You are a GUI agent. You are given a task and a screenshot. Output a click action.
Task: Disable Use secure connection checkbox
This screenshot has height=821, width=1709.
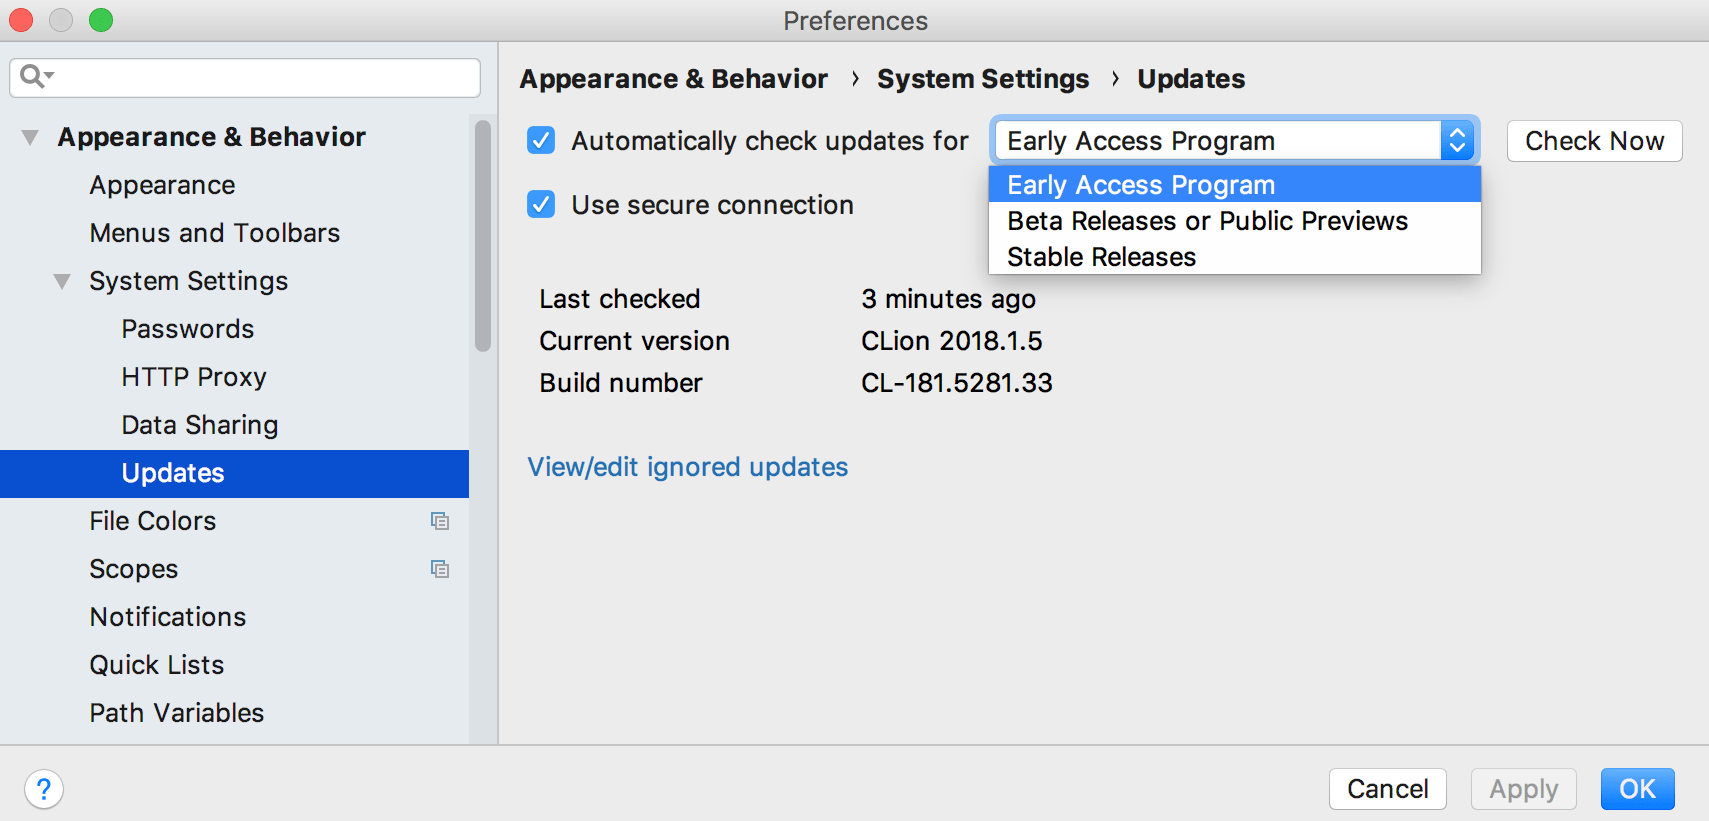[x=541, y=205]
